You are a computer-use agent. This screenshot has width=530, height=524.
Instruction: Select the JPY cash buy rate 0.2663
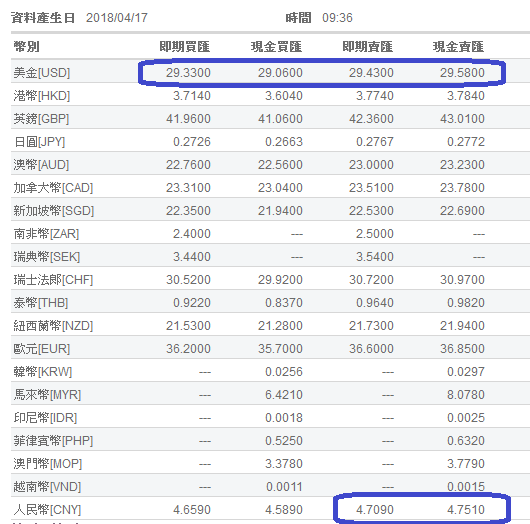[284, 142]
